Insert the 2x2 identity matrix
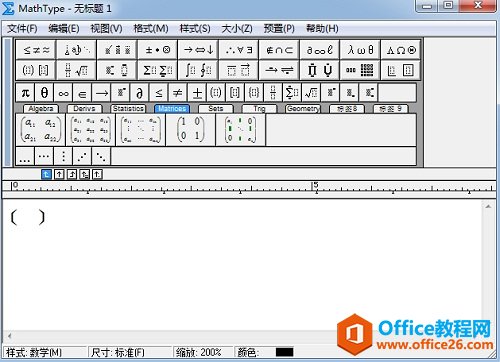This screenshot has width=500, height=362. pos(191,130)
